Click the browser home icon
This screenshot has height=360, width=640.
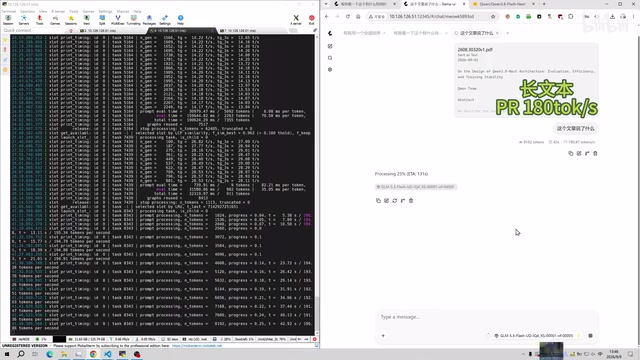coord(358,16)
